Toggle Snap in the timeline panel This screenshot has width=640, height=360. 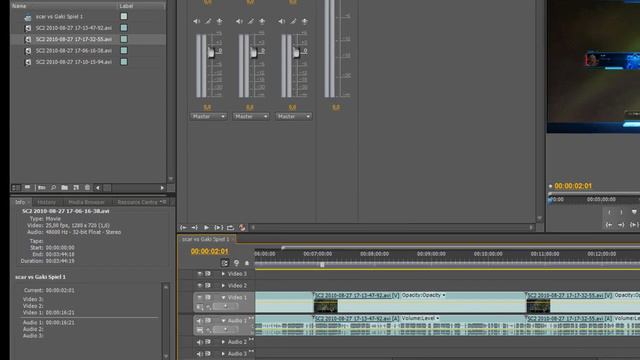(x=224, y=263)
